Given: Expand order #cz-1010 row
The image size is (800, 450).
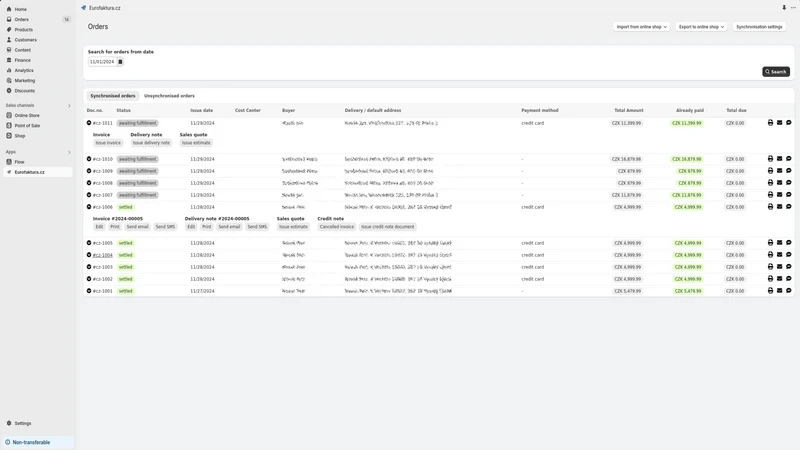Looking at the screenshot, I should (x=89, y=159).
